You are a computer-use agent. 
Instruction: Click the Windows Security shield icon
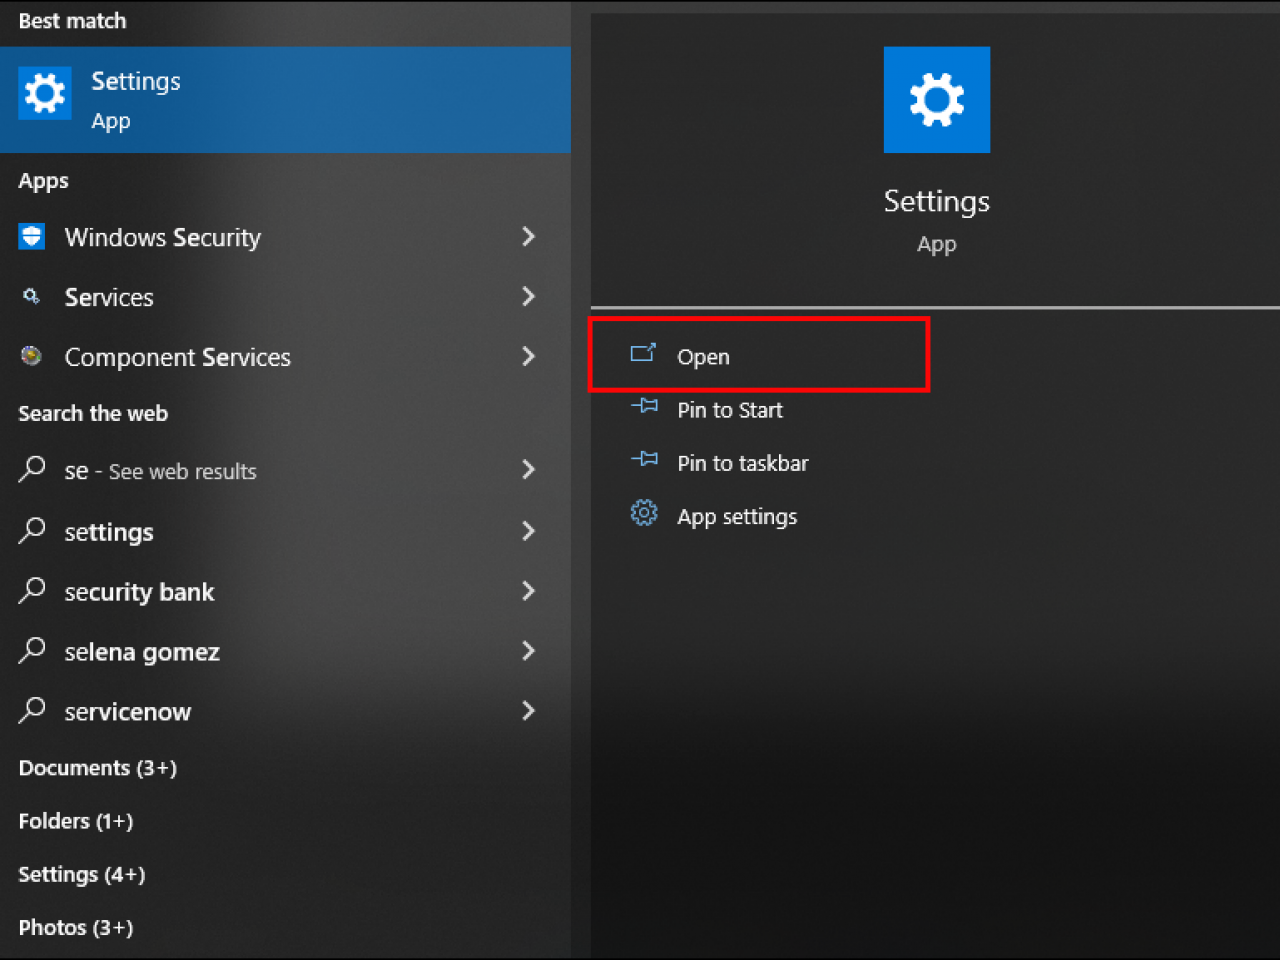point(32,237)
